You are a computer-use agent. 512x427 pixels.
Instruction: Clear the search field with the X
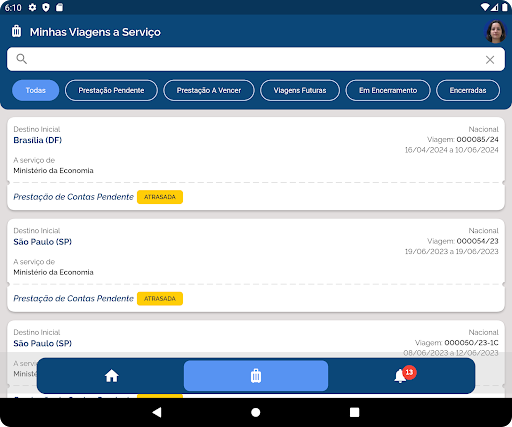[x=490, y=60]
